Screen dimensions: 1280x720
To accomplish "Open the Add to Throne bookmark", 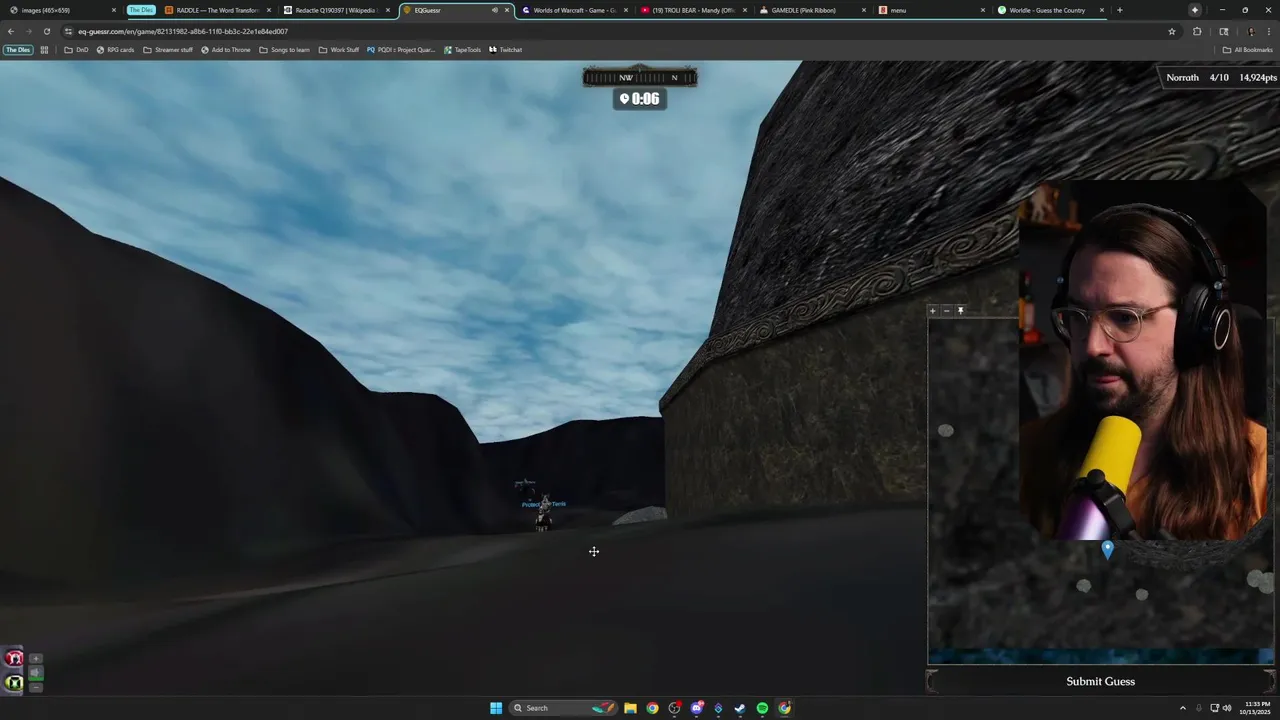I will point(225,50).
